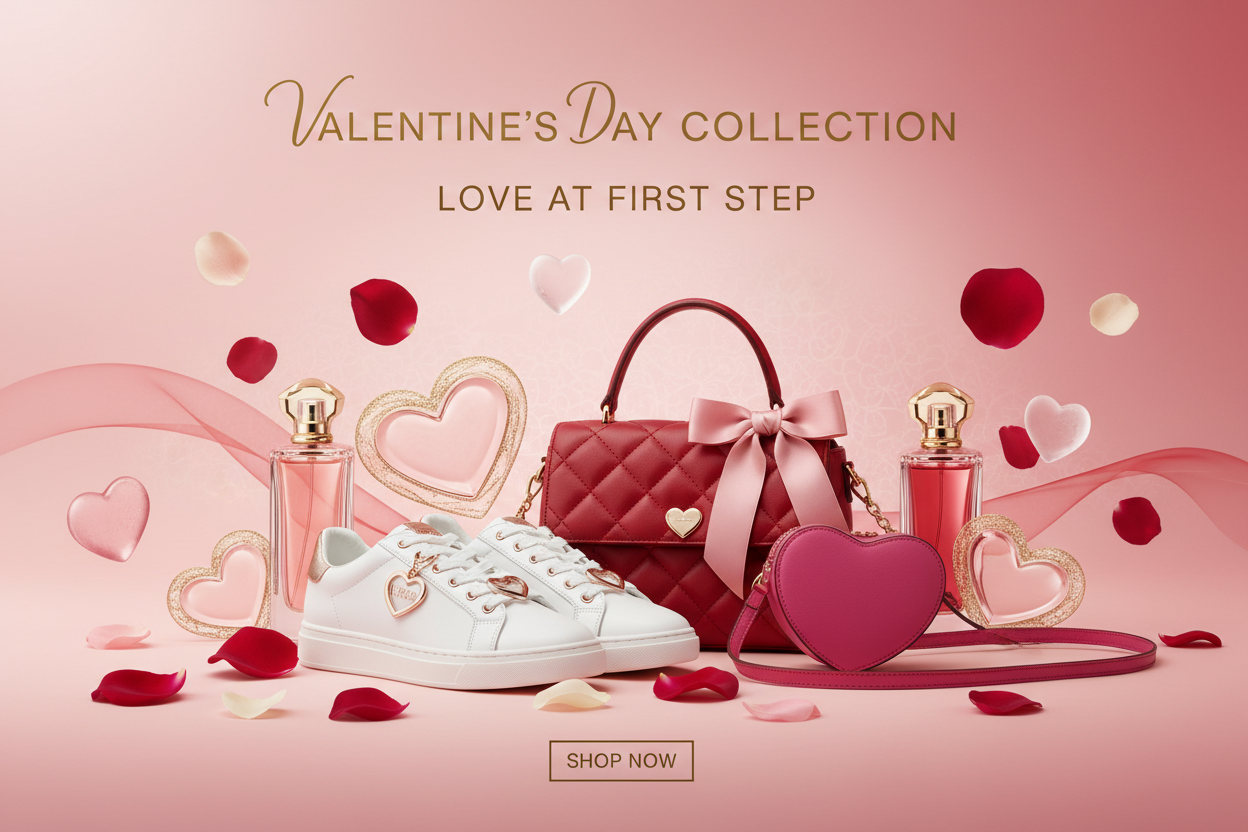Screen dimensions: 1248x832
Task: Click the large red rose petal upper right
Action: tap(1002, 308)
